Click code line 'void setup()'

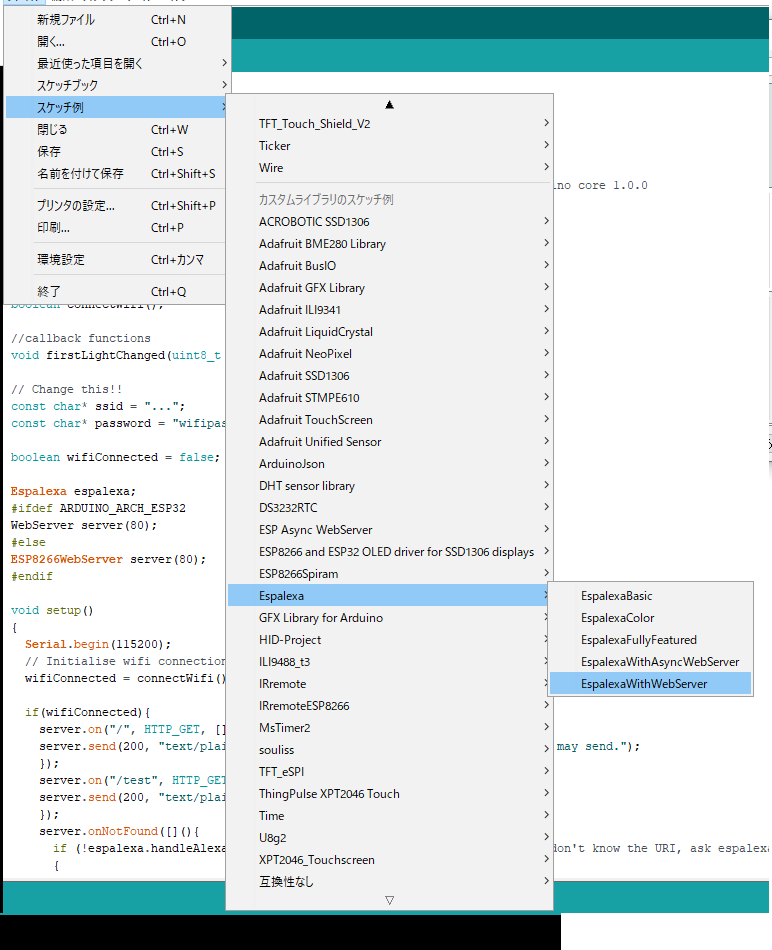pyautogui.click(x=52, y=610)
